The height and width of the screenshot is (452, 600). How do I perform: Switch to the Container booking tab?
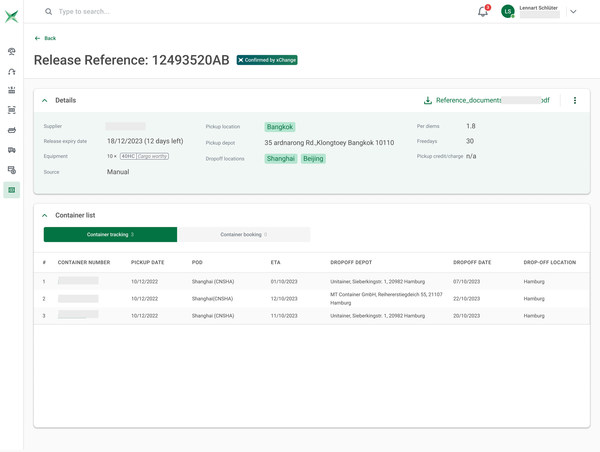tap(244, 234)
